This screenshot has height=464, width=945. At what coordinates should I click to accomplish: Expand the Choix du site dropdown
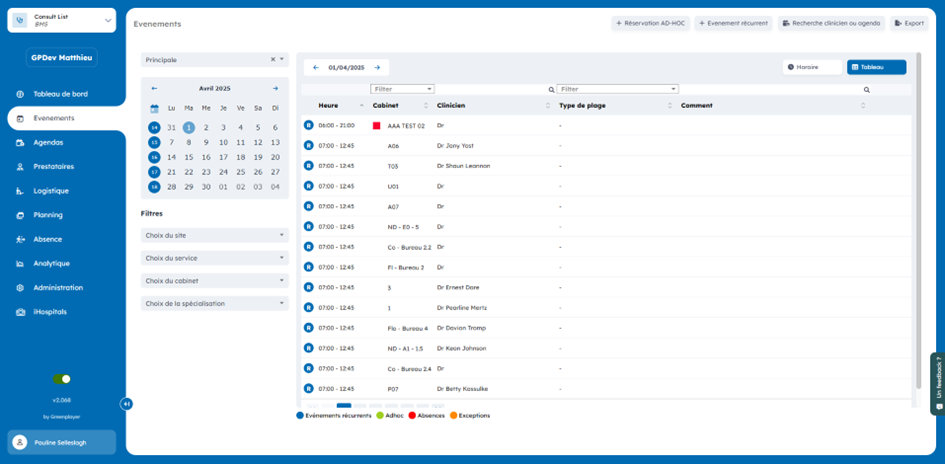tap(214, 236)
